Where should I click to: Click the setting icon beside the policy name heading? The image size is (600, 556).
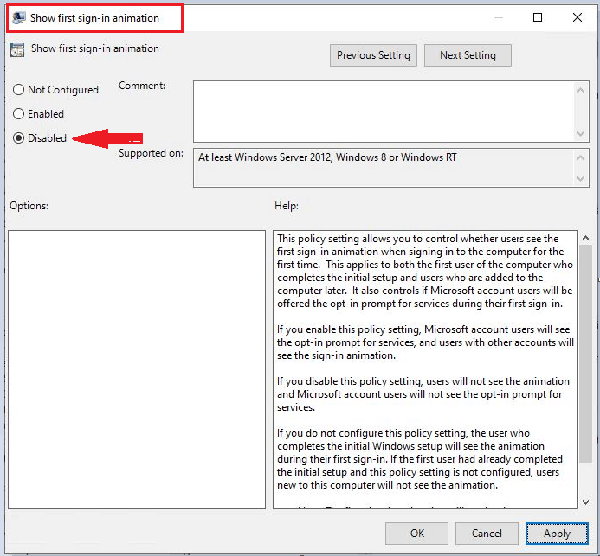[x=17, y=49]
